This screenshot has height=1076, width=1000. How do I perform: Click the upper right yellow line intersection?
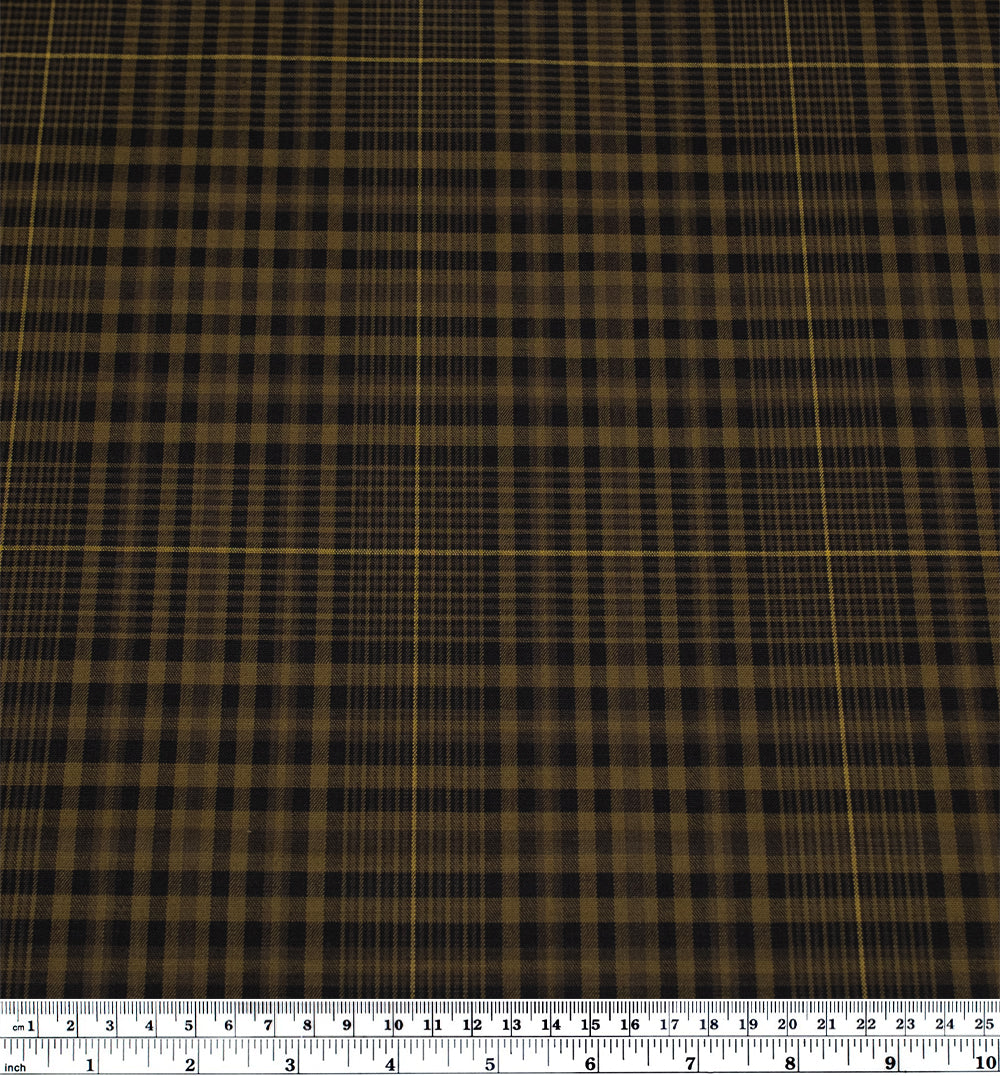[789, 64]
